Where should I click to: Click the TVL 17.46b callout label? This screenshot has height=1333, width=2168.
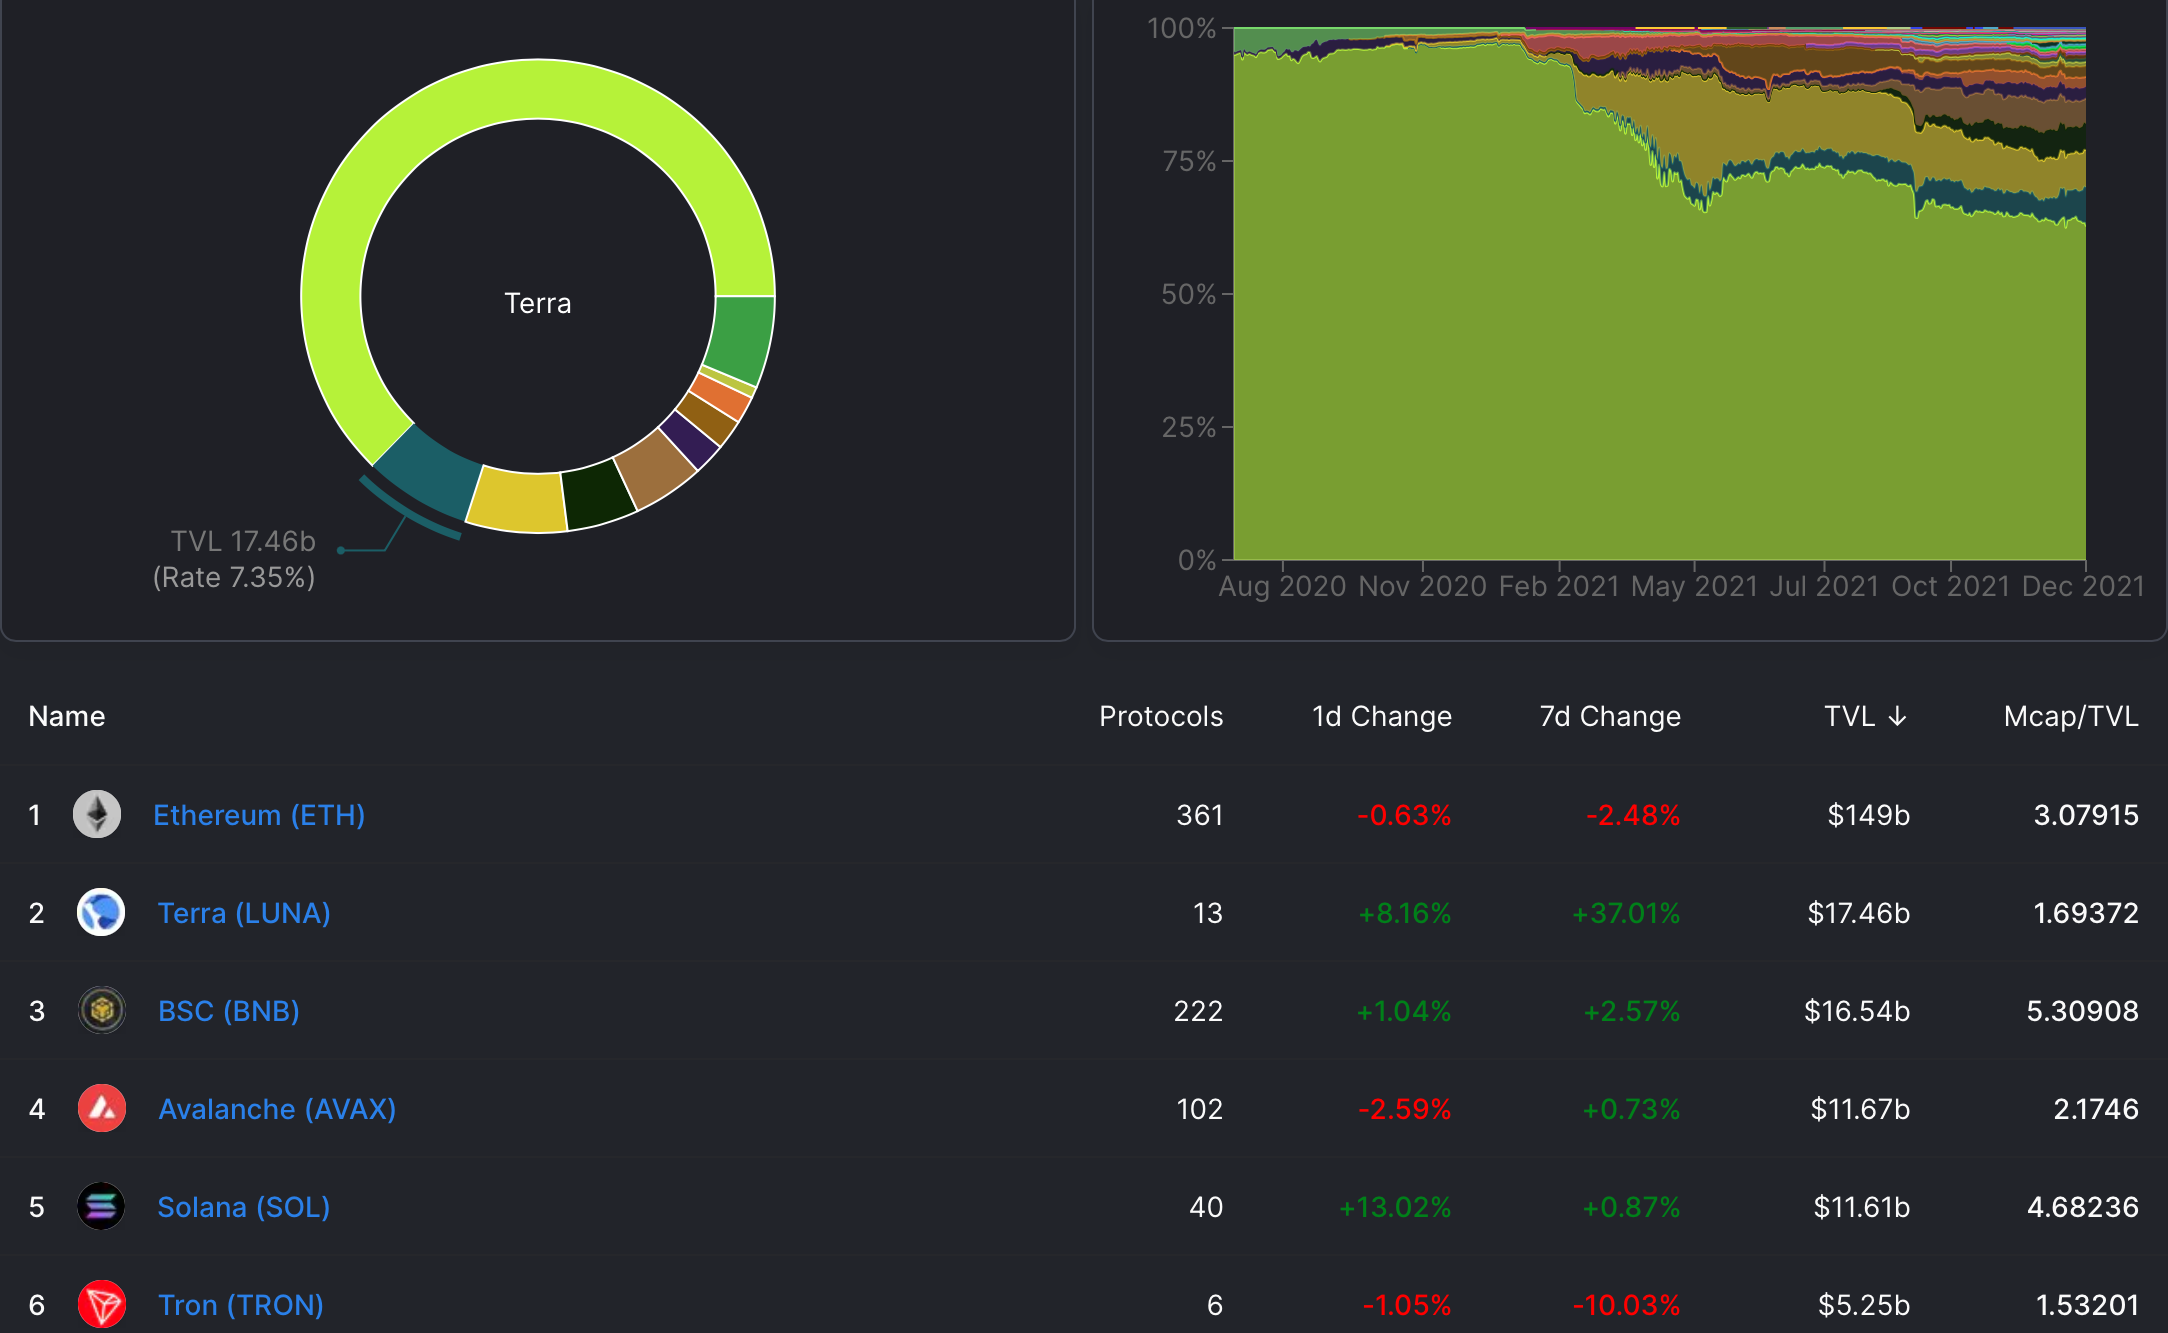(x=242, y=540)
